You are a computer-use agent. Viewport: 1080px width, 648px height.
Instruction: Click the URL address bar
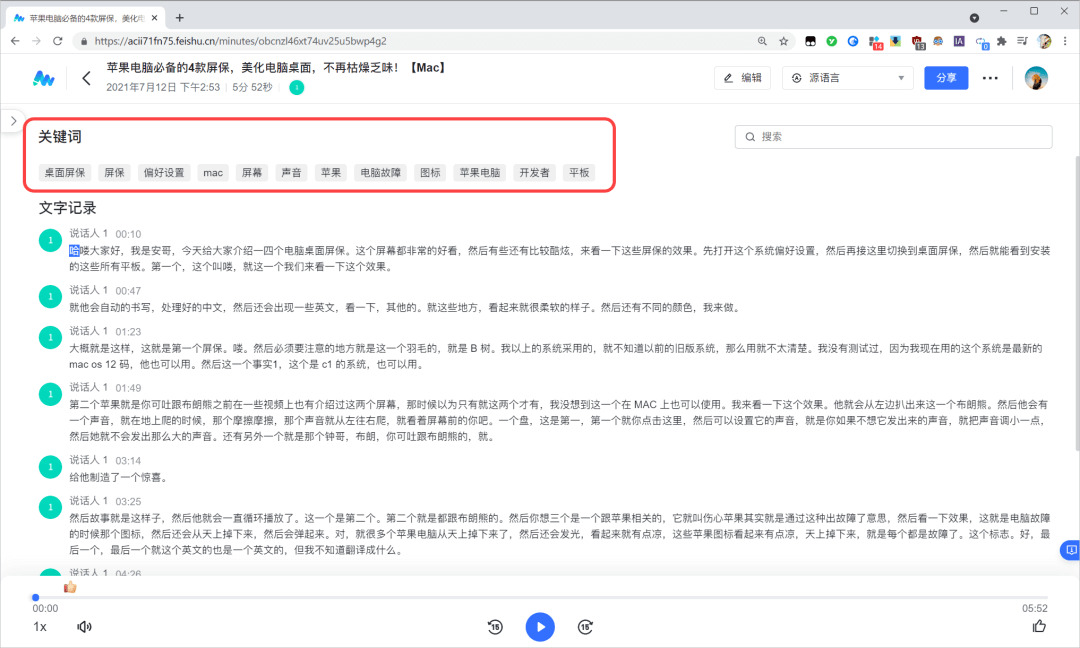[413, 41]
